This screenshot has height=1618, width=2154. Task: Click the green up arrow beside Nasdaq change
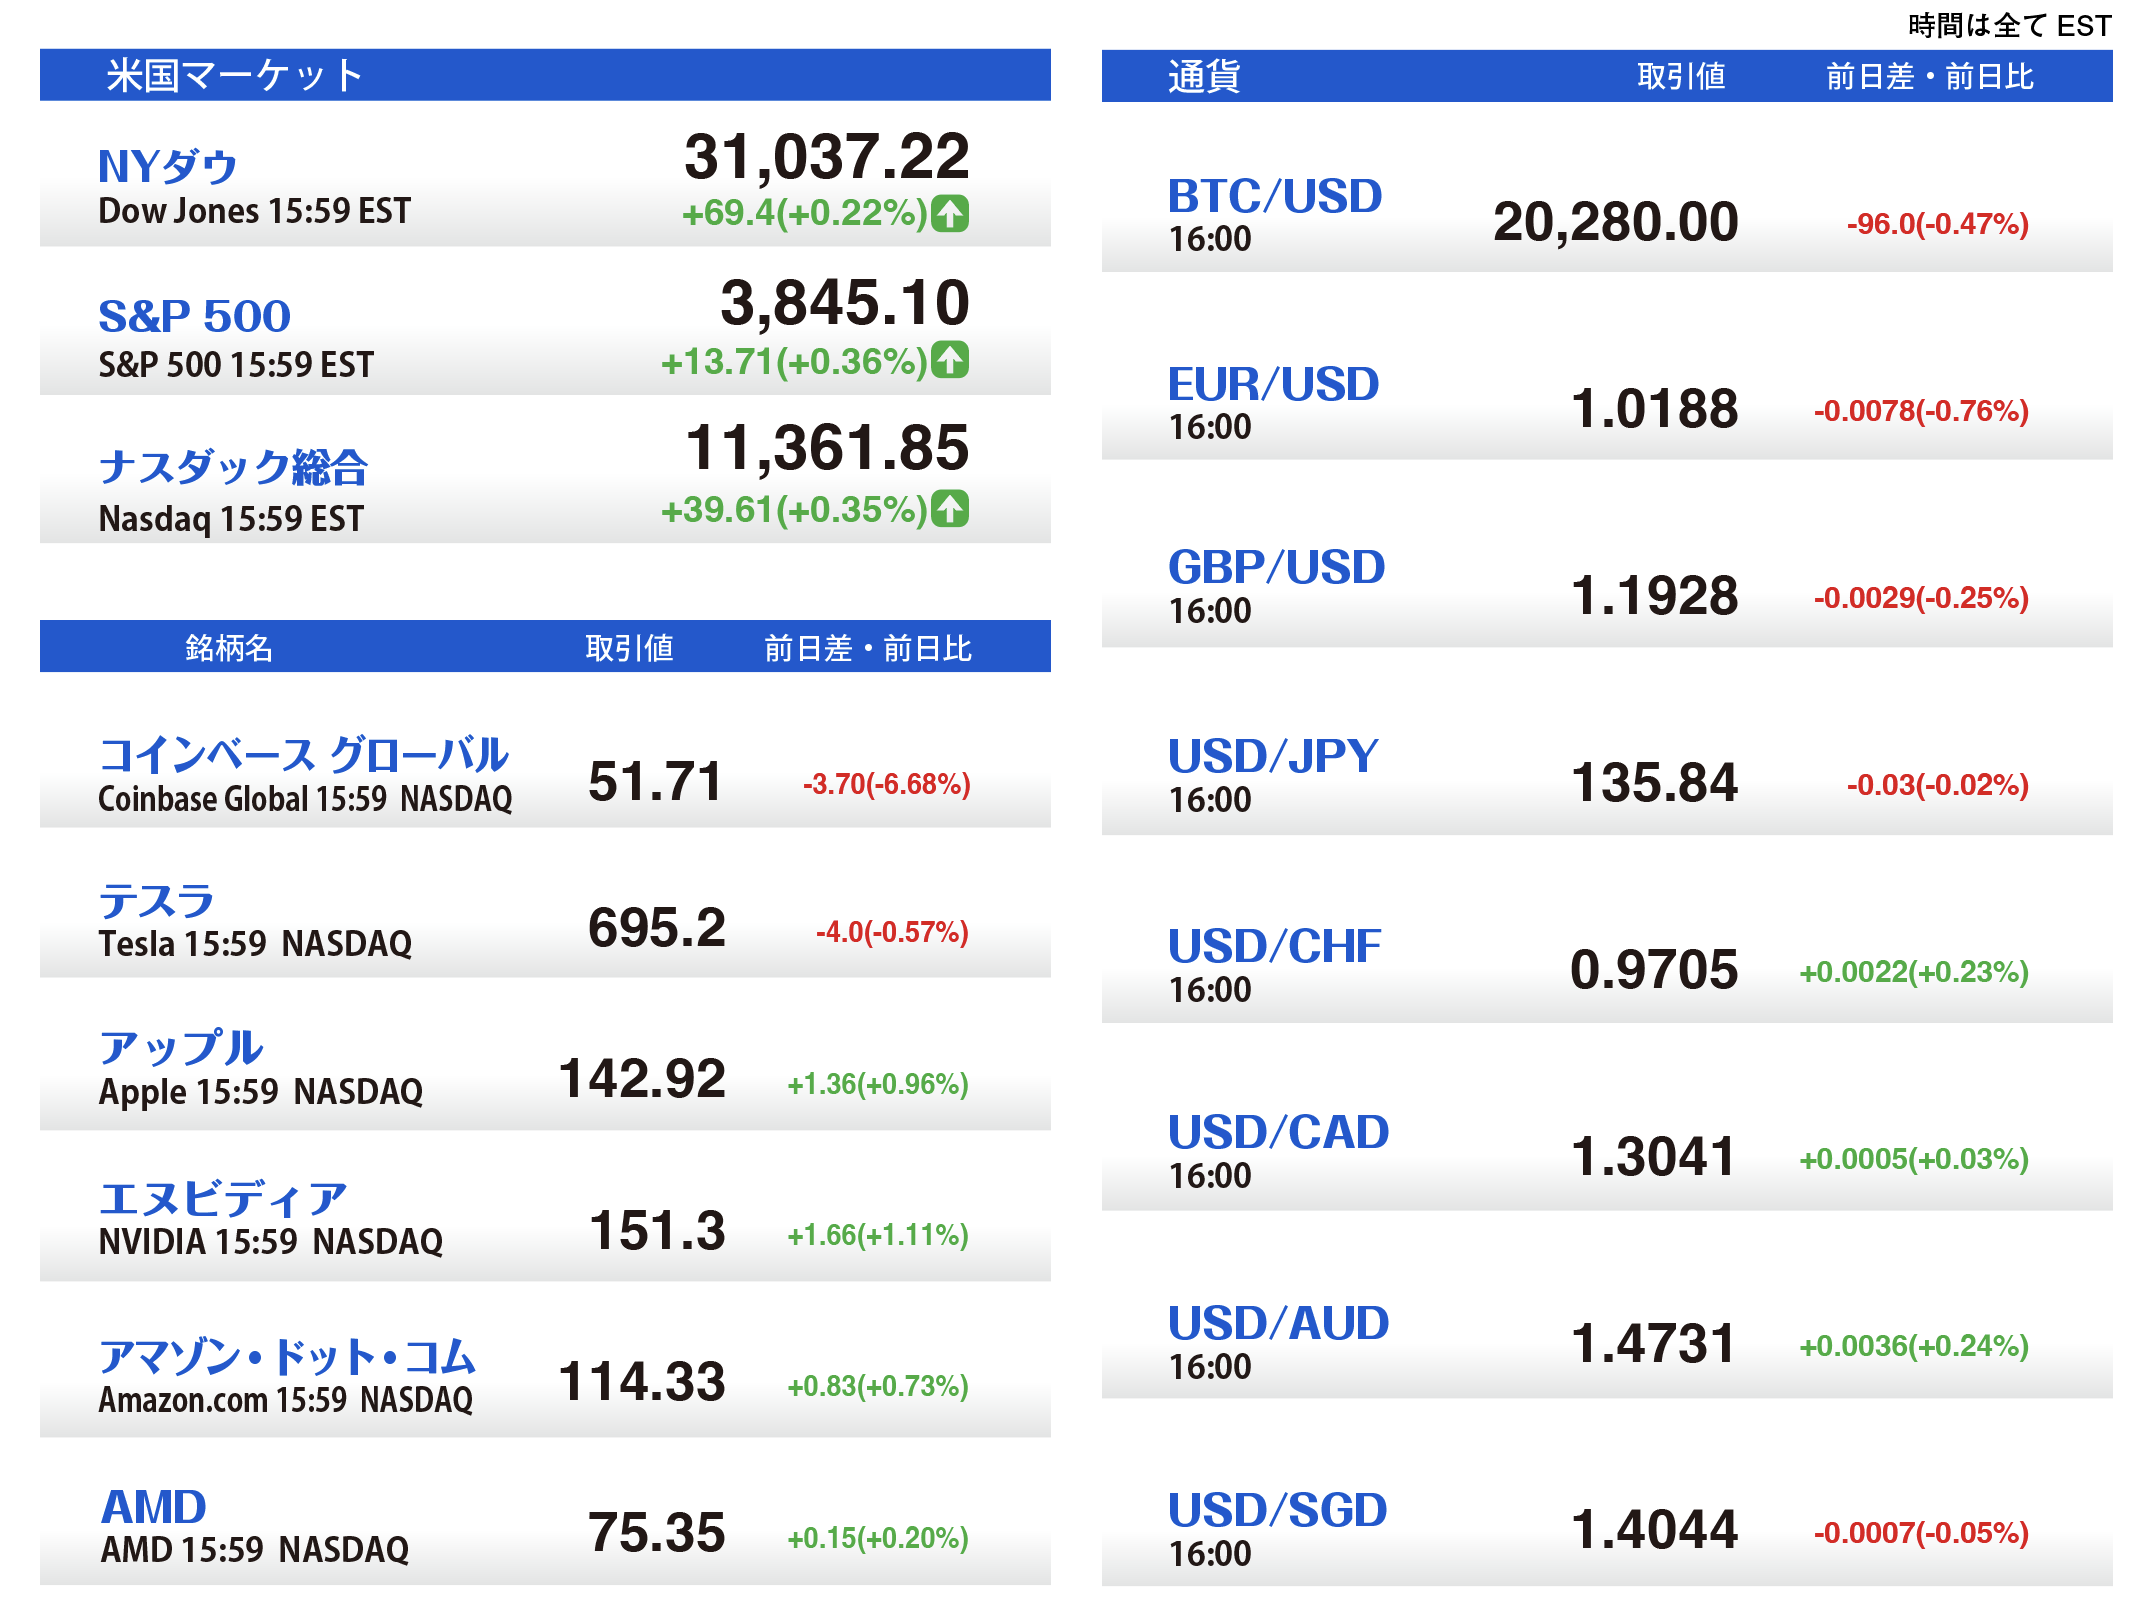pos(950,509)
